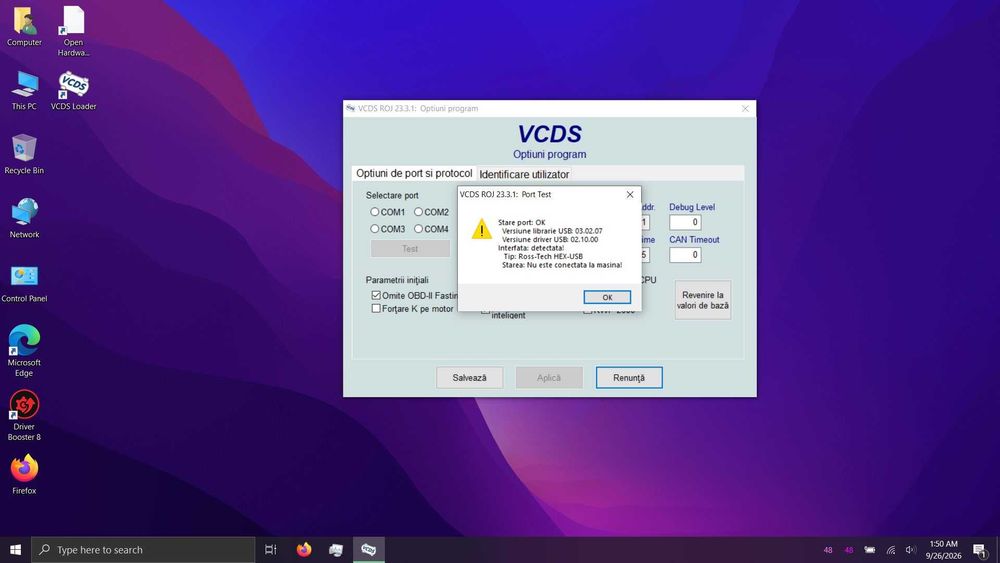Open the Windows Start menu
The height and width of the screenshot is (563, 1000).
[x=15, y=550]
